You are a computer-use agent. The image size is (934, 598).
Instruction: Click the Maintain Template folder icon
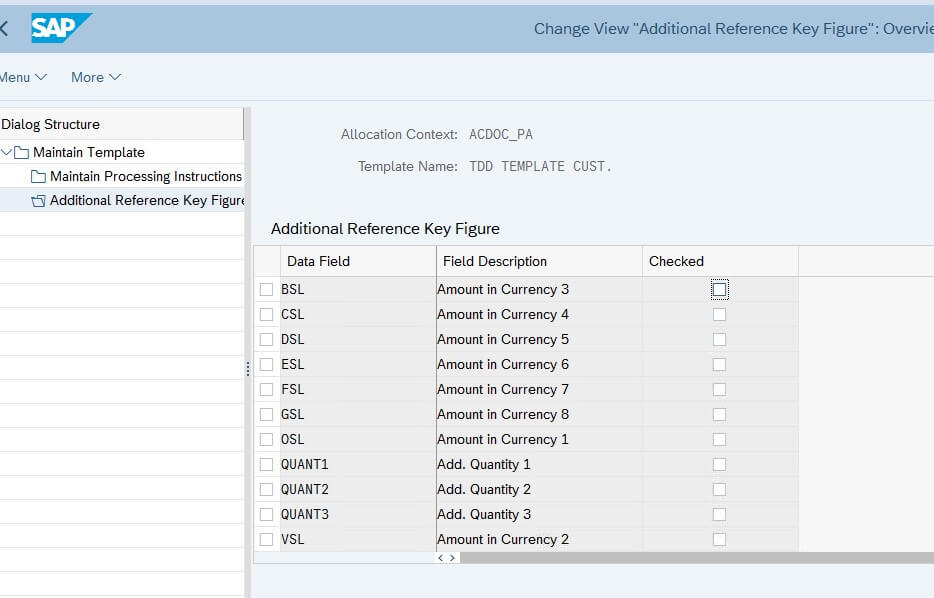tap(21, 152)
